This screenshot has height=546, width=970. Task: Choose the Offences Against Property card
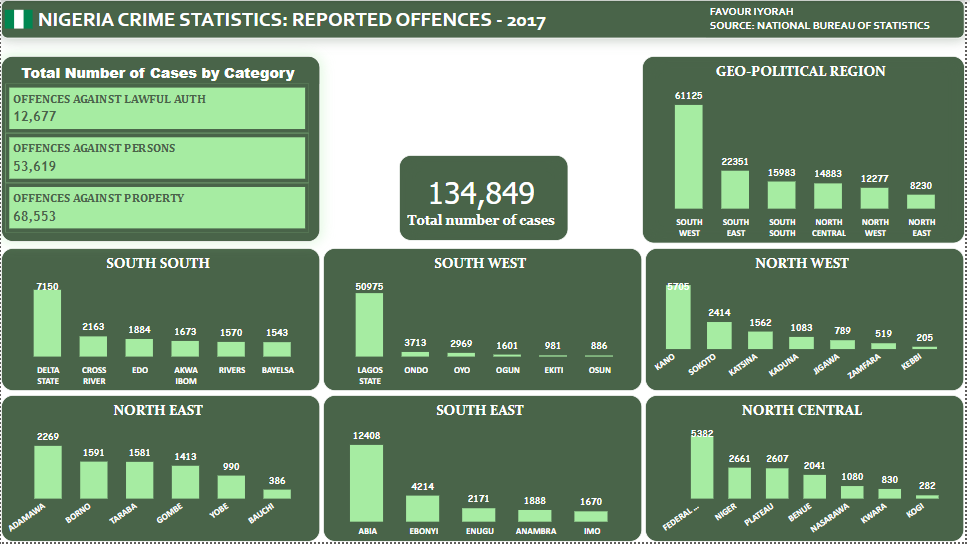(x=157, y=207)
